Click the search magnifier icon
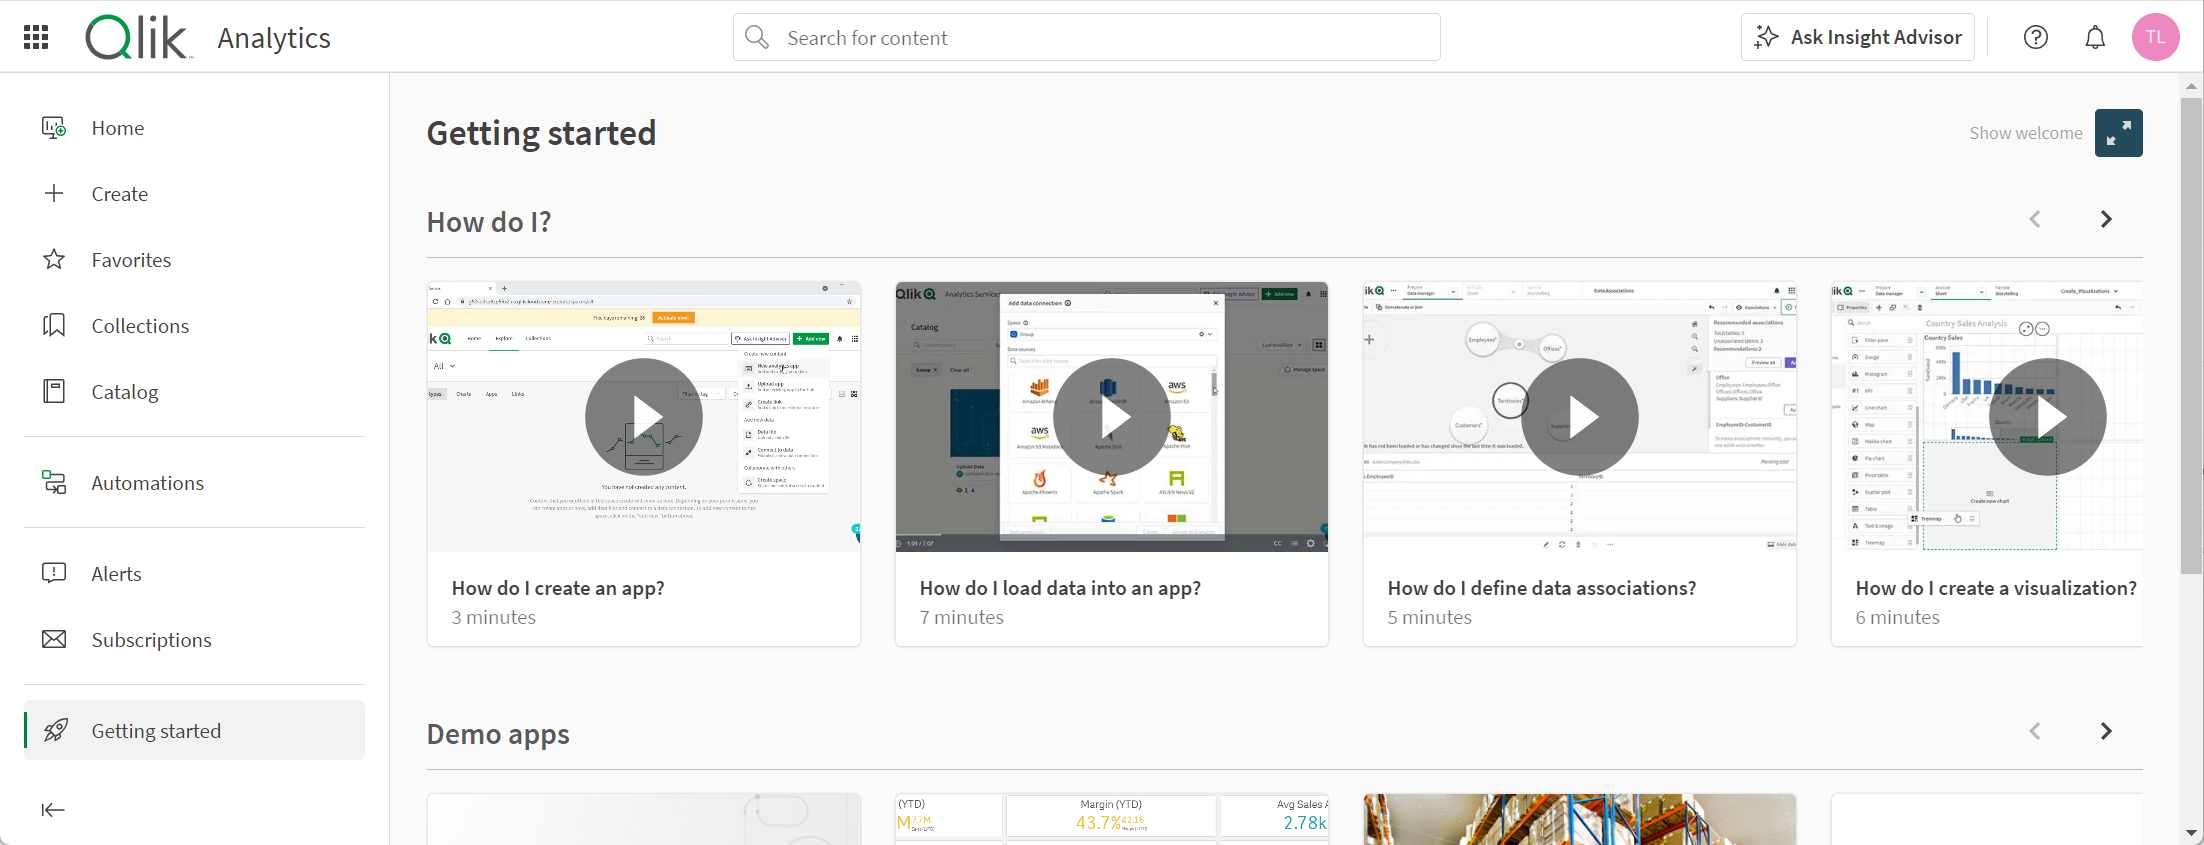Screen dimensions: 2204x845 758,37
